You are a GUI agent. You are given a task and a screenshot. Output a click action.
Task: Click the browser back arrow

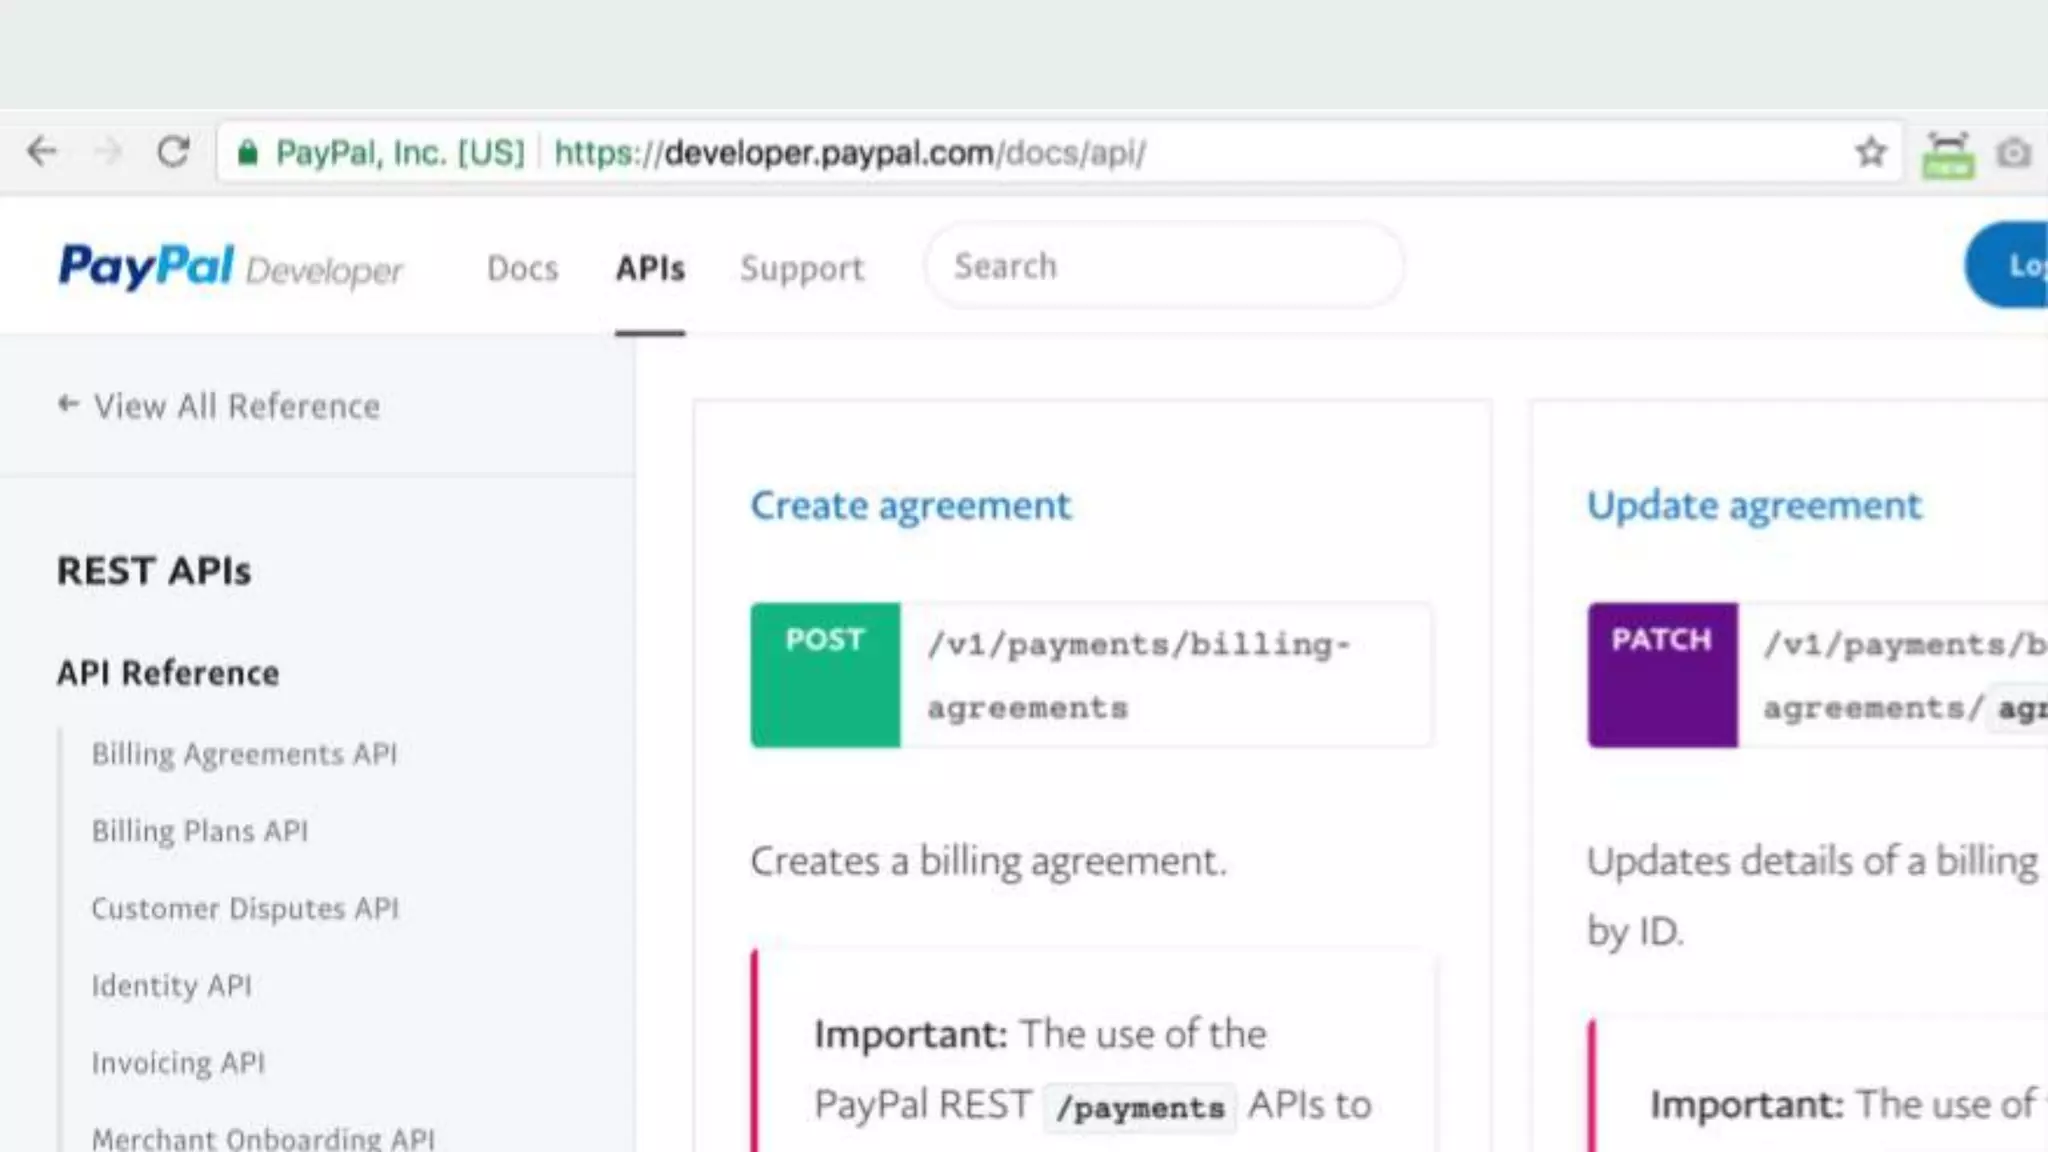tap(42, 152)
